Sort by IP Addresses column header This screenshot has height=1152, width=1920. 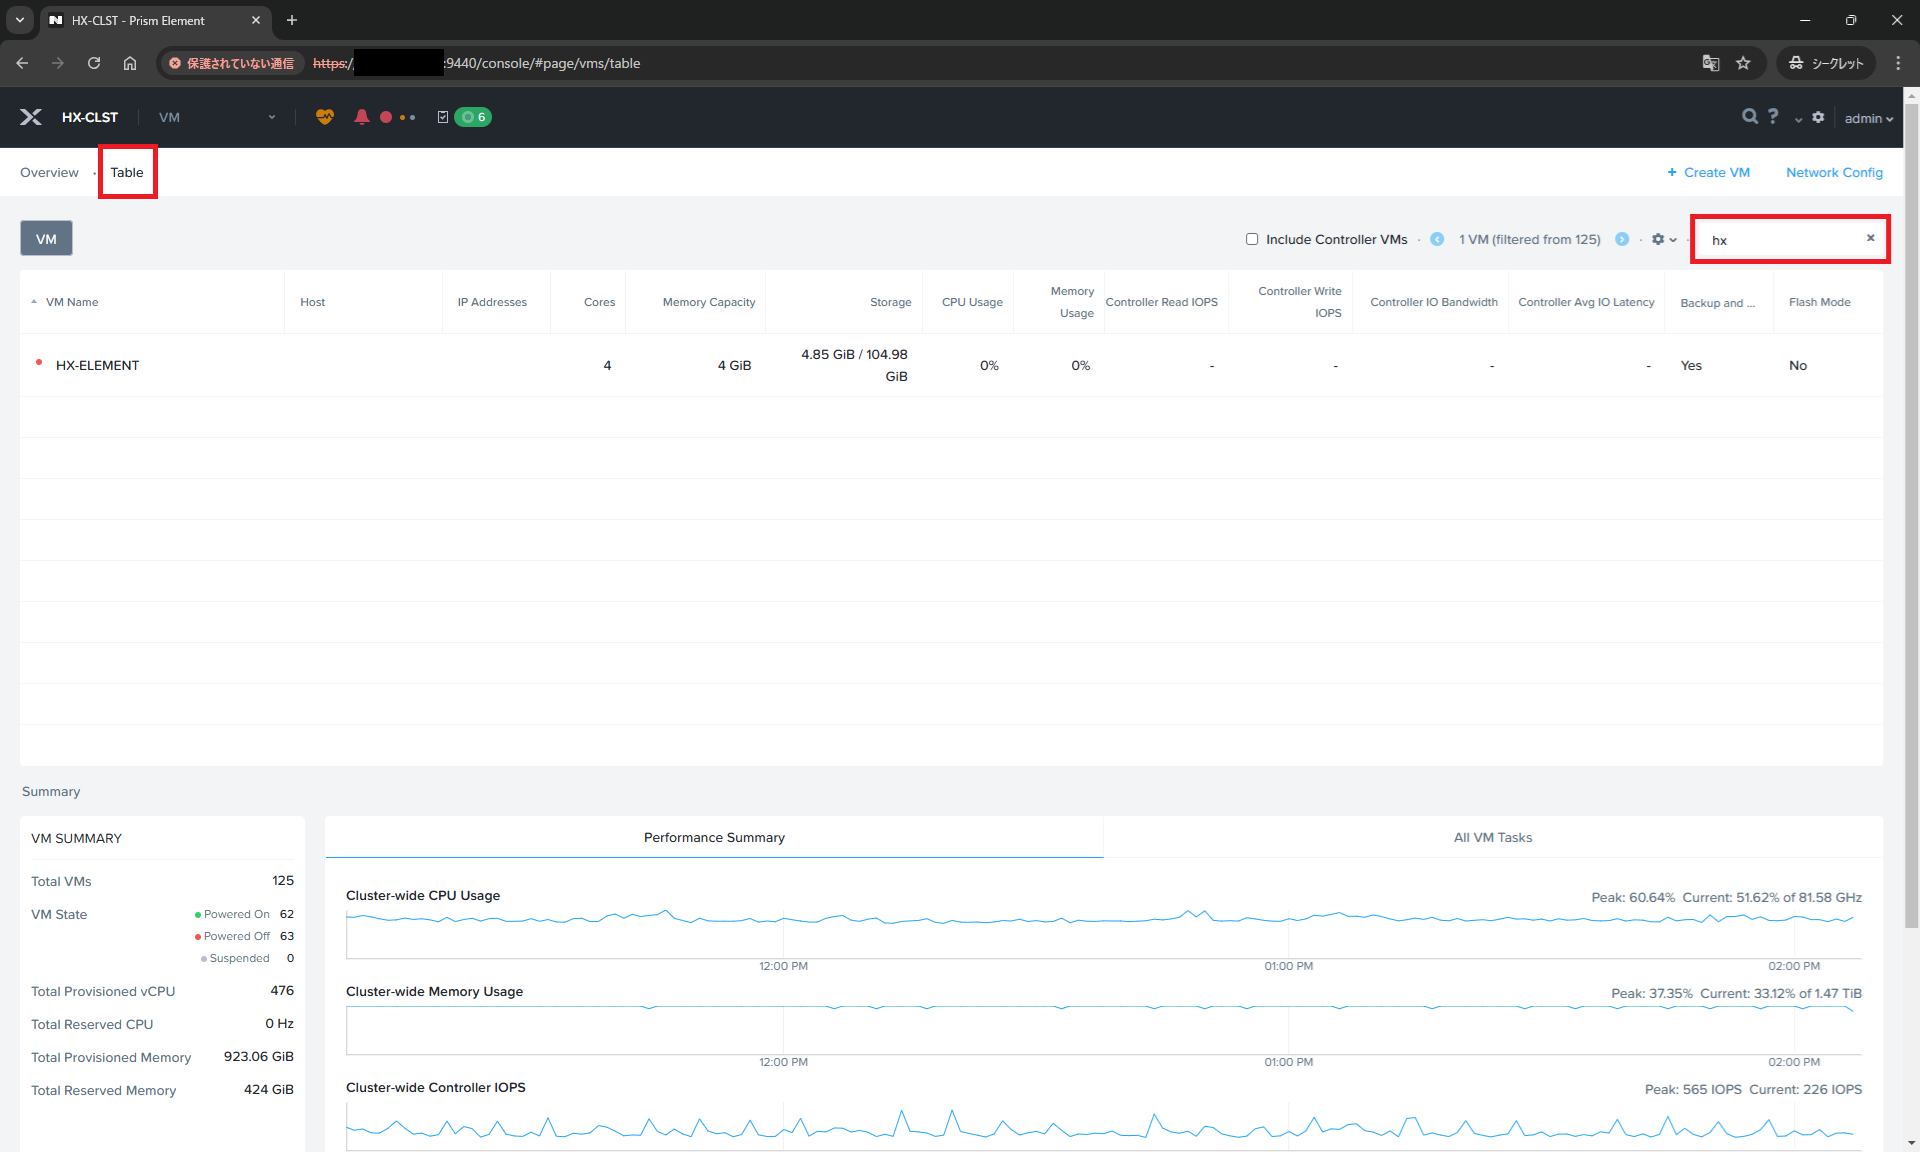click(492, 302)
